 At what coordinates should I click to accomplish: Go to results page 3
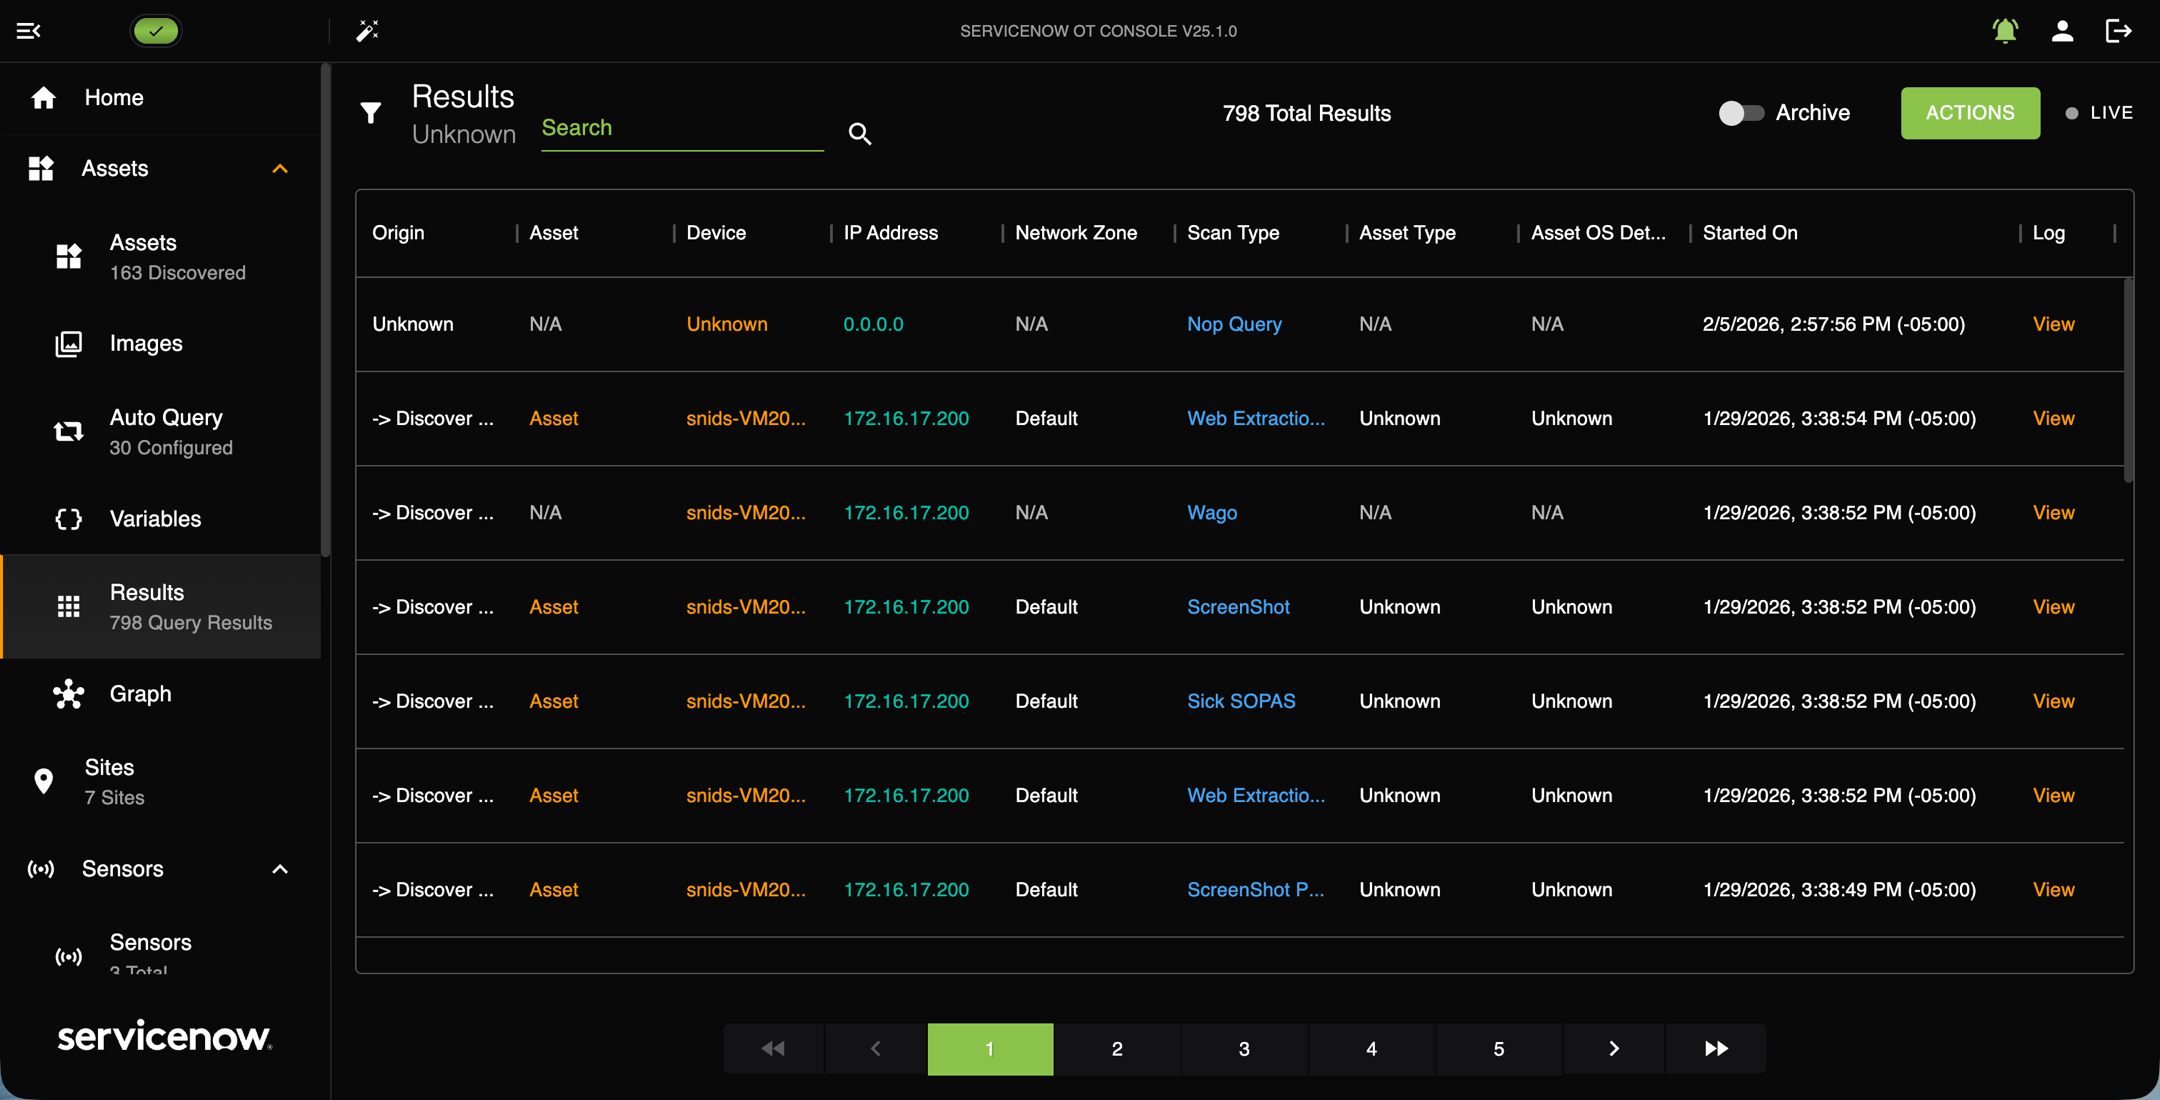[1244, 1049]
